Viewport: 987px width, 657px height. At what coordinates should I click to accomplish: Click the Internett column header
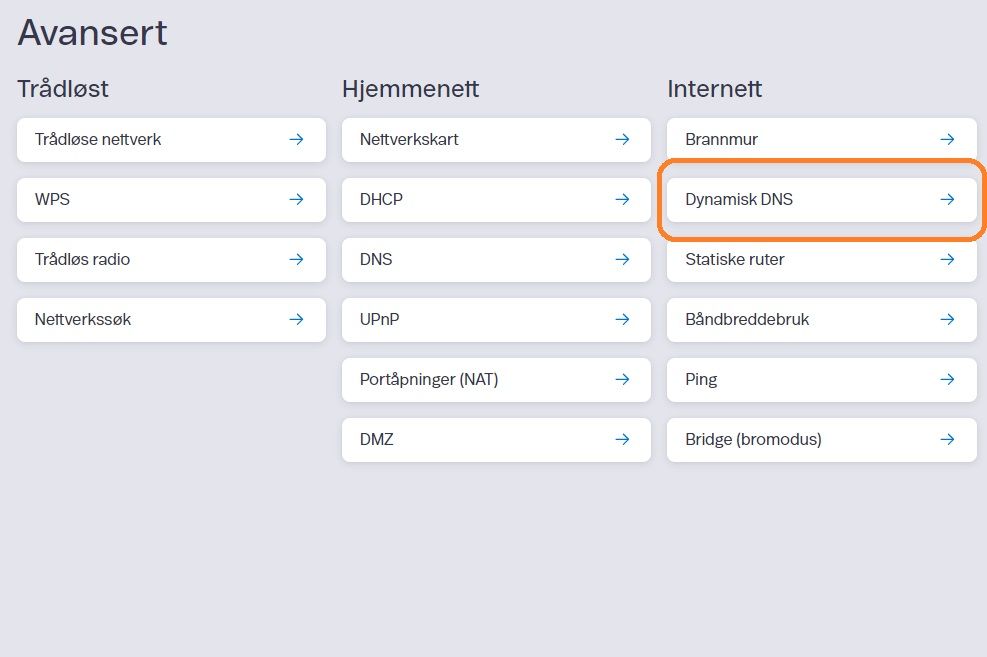coord(714,89)
